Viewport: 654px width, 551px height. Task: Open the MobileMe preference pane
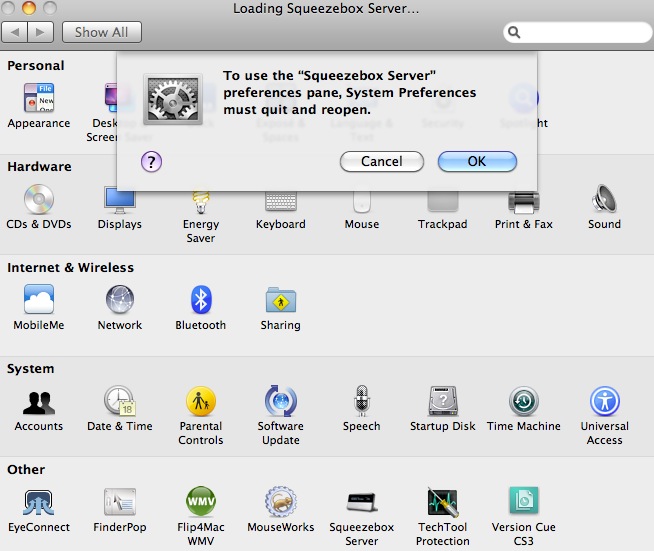(x=39, y=301)
